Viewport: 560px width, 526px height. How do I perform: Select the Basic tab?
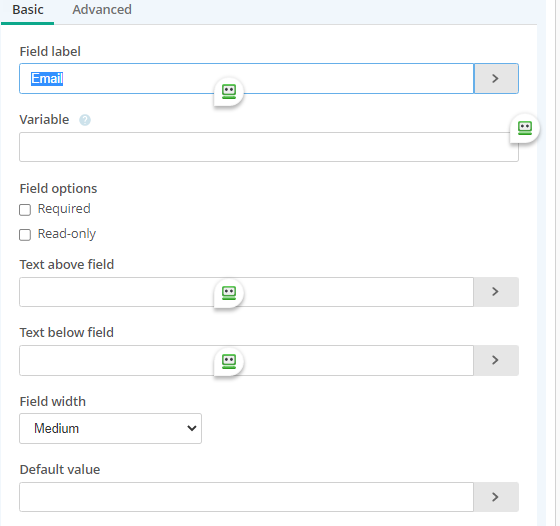pos(28,10)
